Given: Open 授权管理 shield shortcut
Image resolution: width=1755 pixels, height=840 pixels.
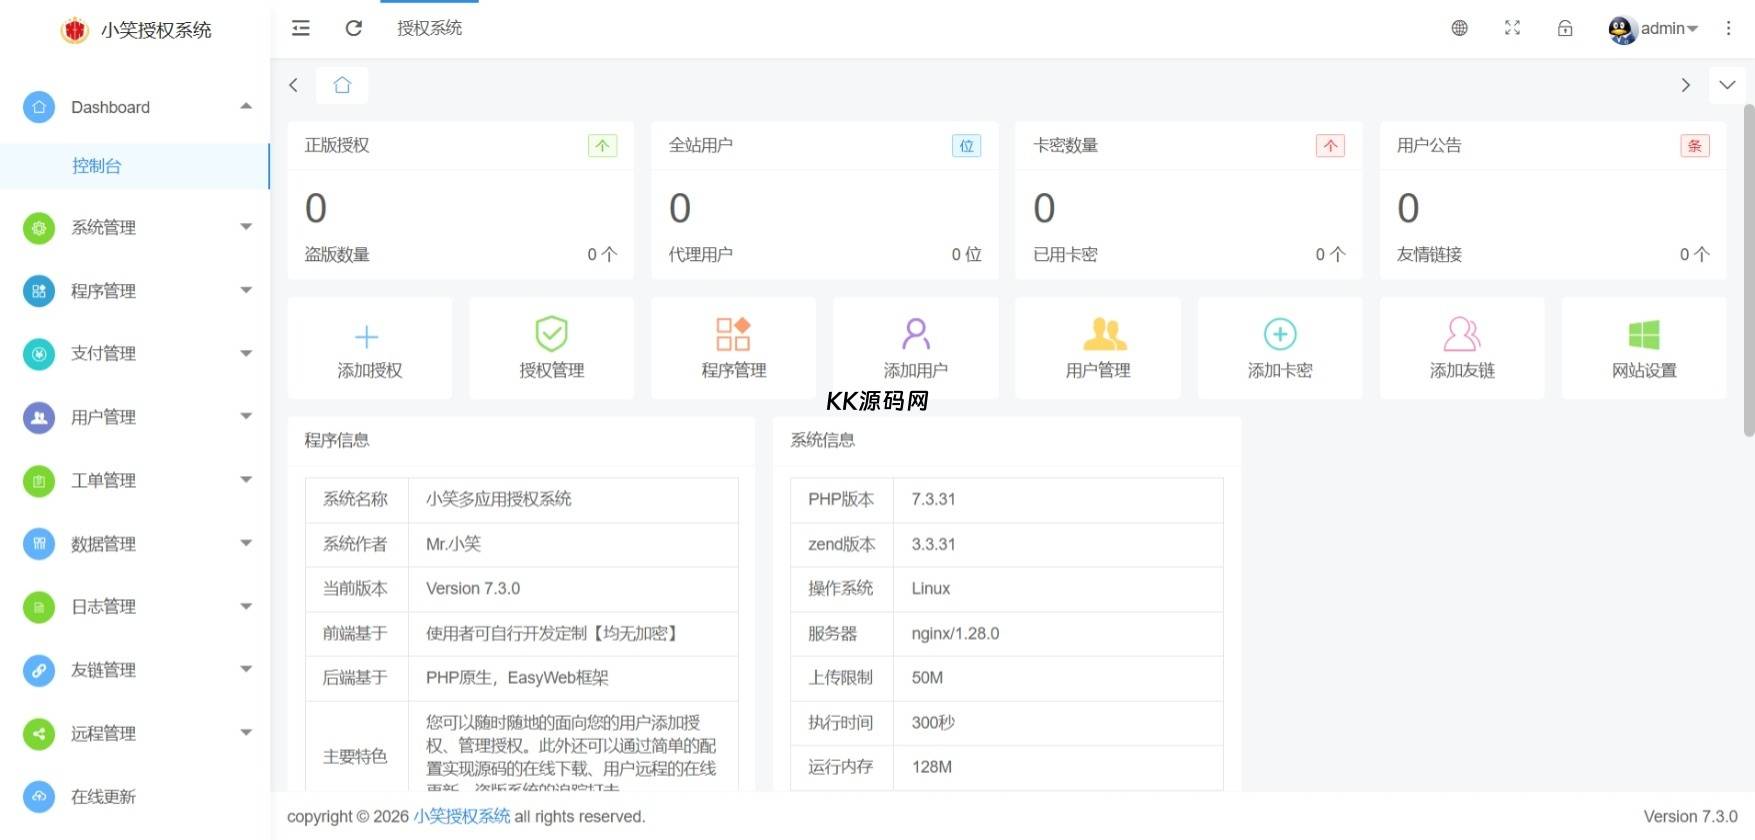Looking at the screenshot, I should pyautogui.click(x=551, y=349).
